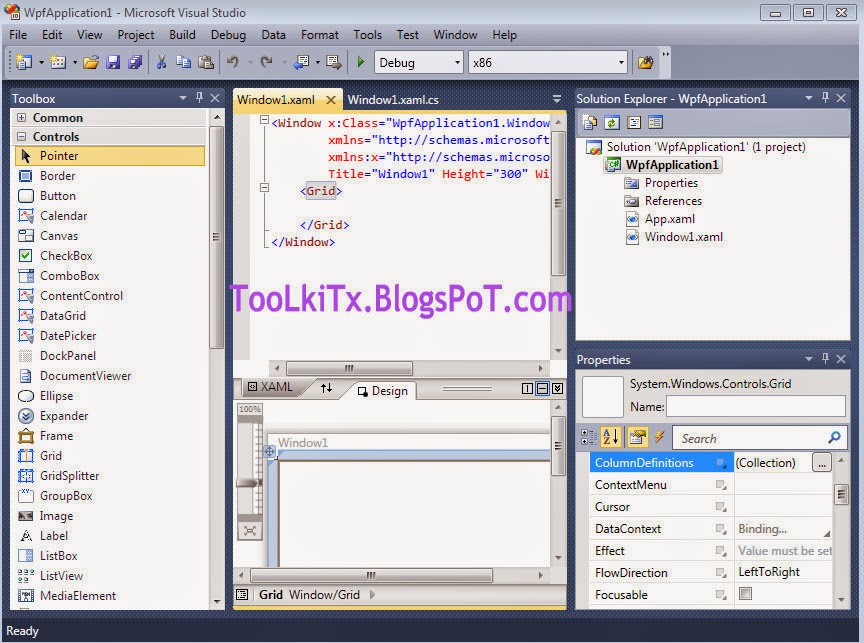The width and height of the screenshot is (864, 643).
Task: Click the Open File folder icon
Action: click(91, 62)
